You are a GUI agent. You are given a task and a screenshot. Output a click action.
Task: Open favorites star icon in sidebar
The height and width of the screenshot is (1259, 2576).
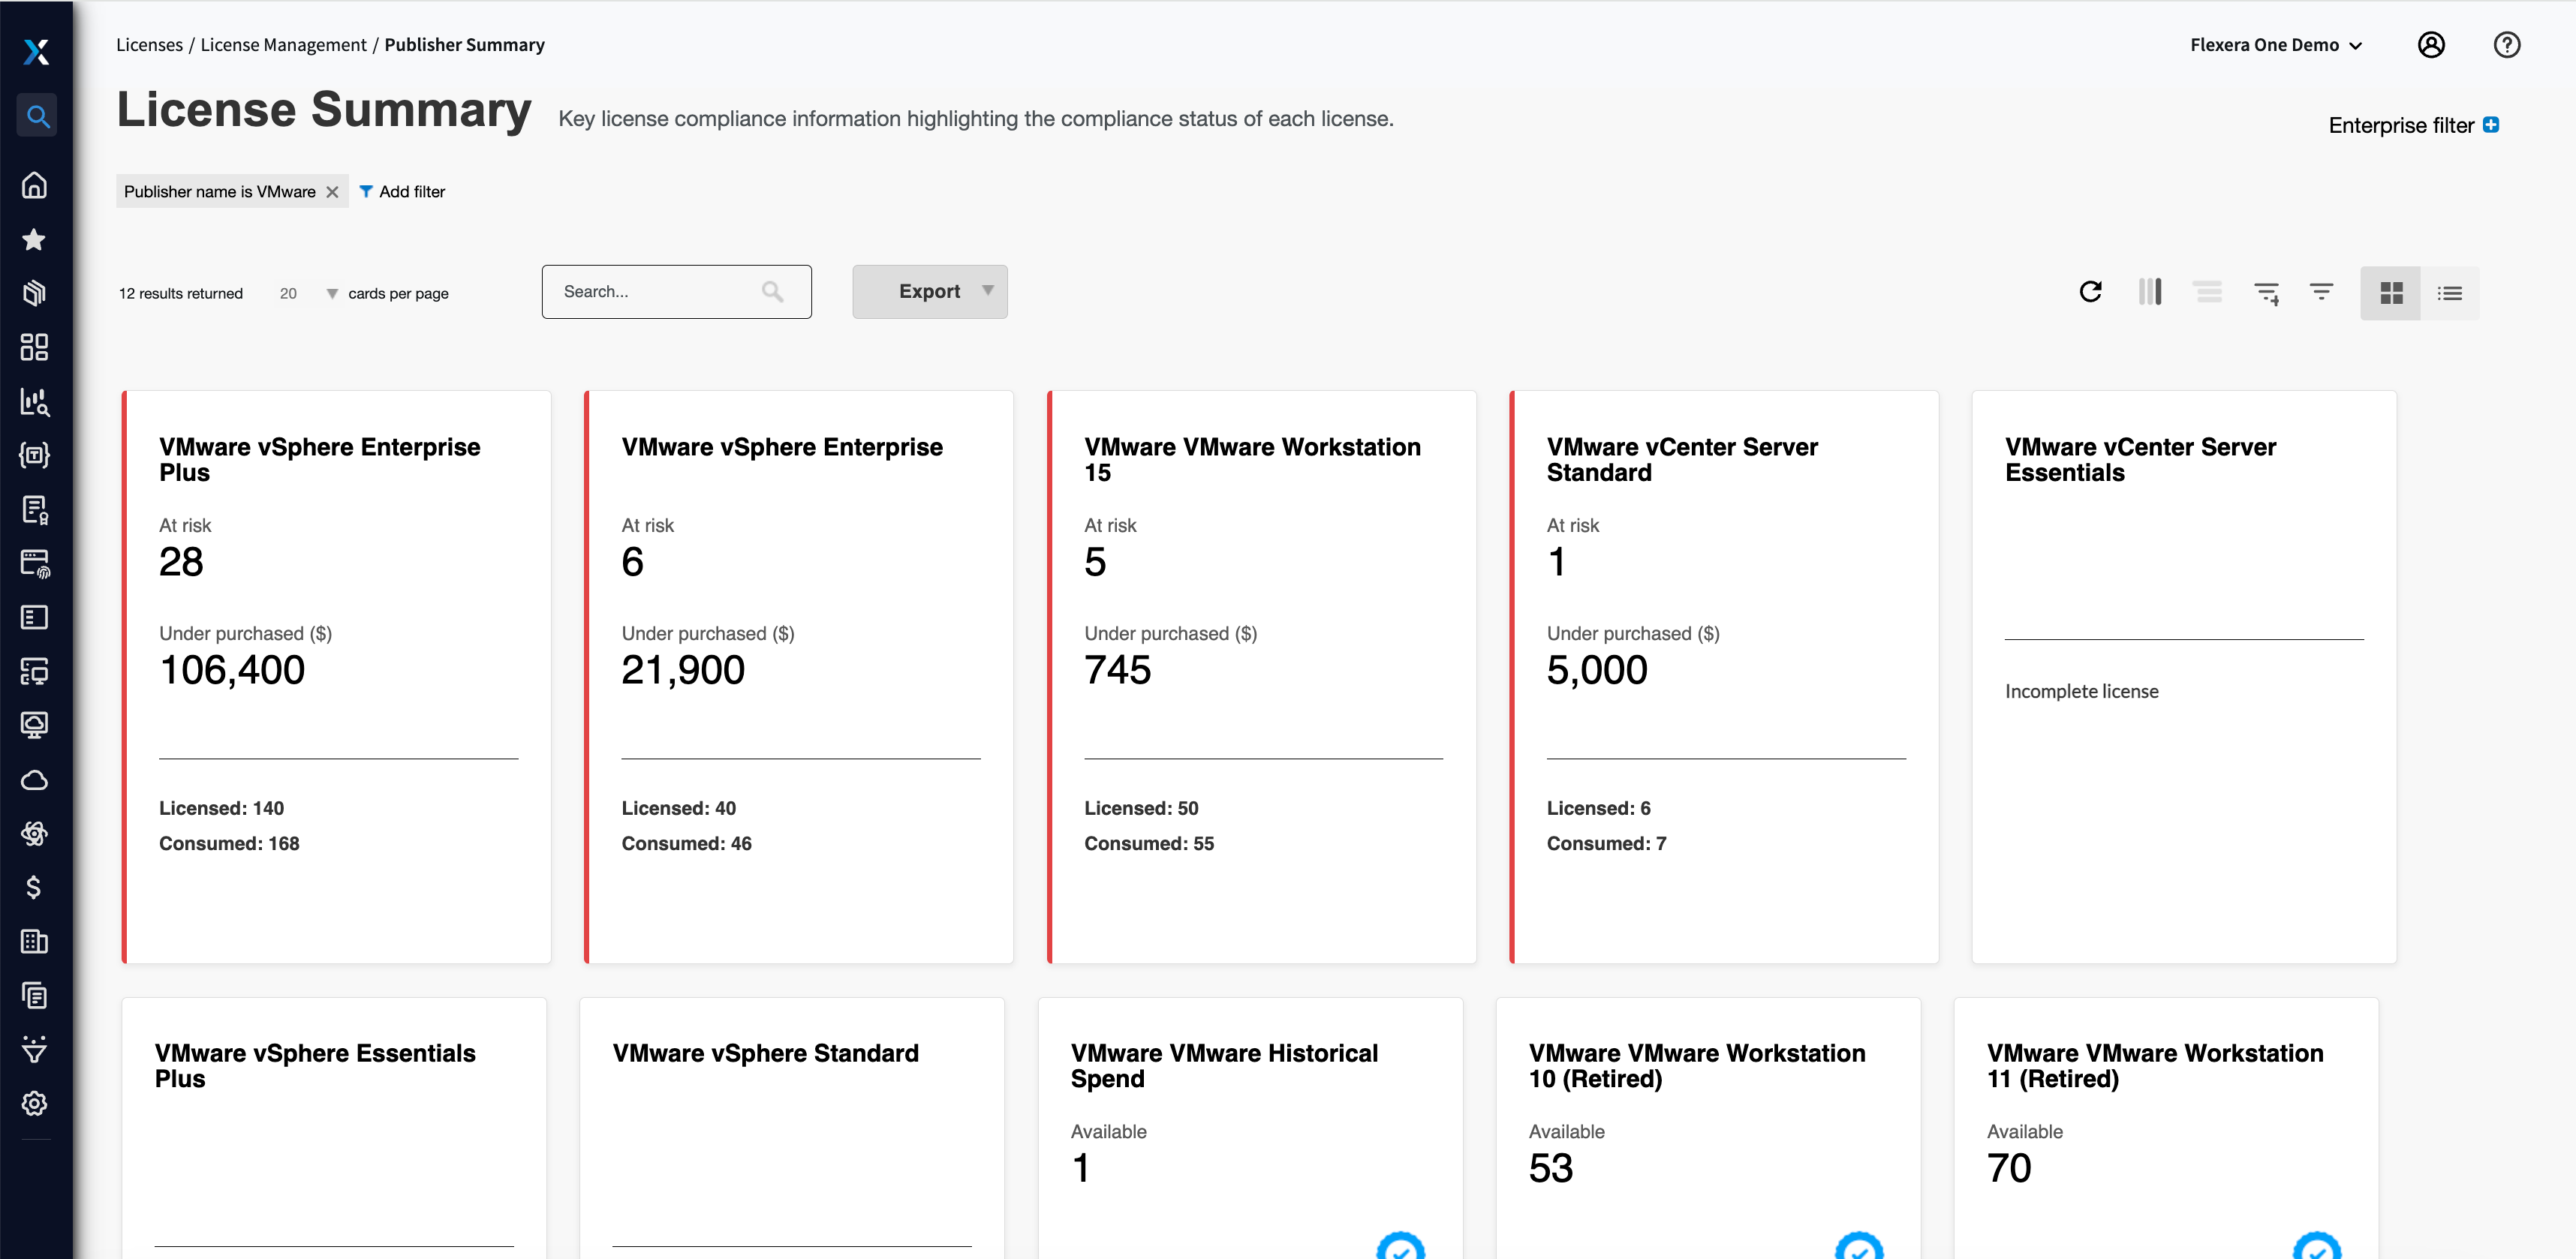[34, 239]
